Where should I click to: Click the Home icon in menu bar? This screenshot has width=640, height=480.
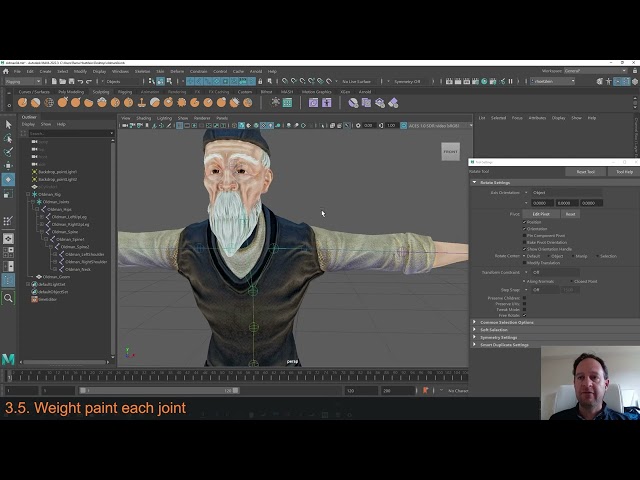point(6,71)
